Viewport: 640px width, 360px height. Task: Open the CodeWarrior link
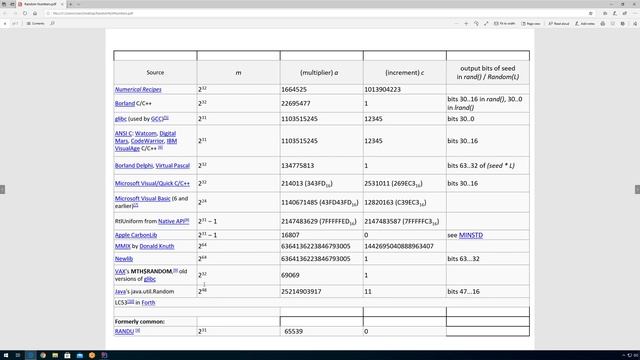click(x=147, y=141)
